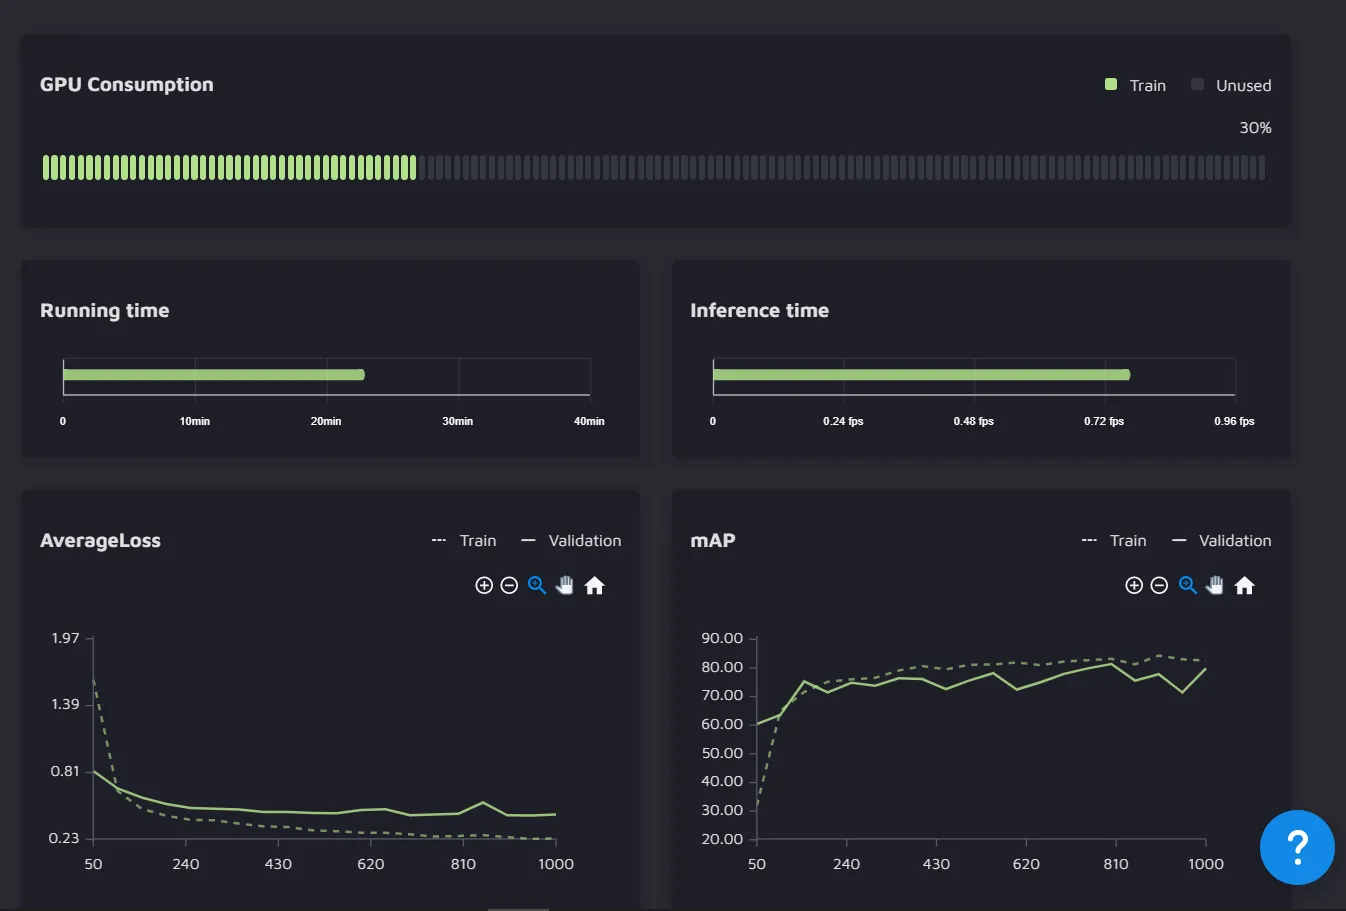Toggle Unused legend in GPU Consumption

point(1231,86)
